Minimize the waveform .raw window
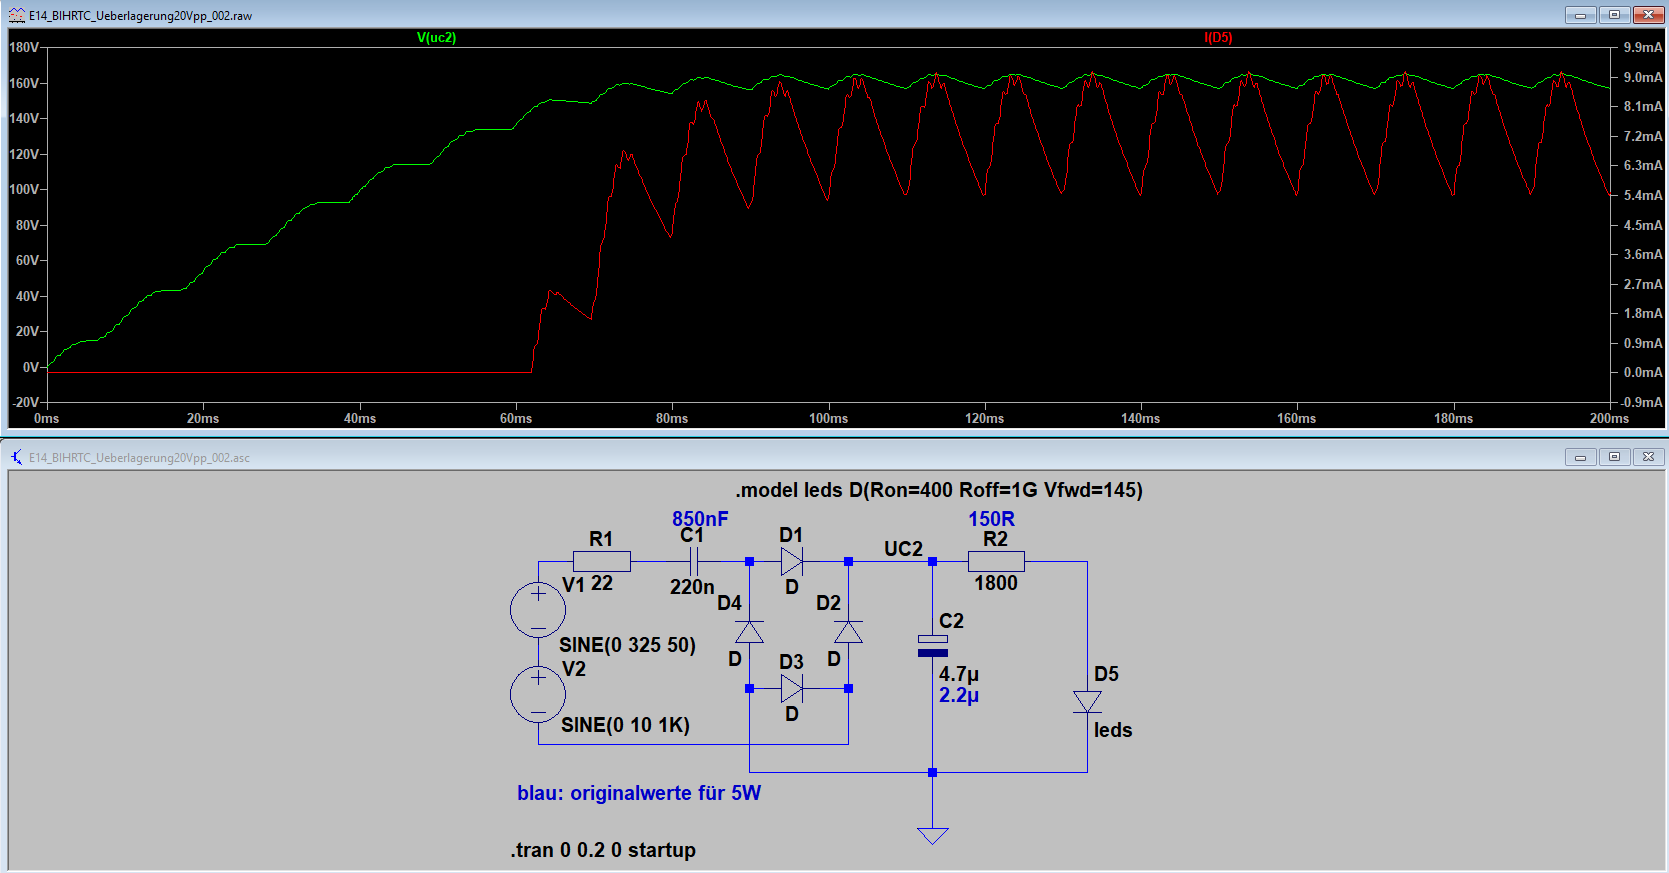Viewport: 1669px width, 873px height. [1580, 15]
